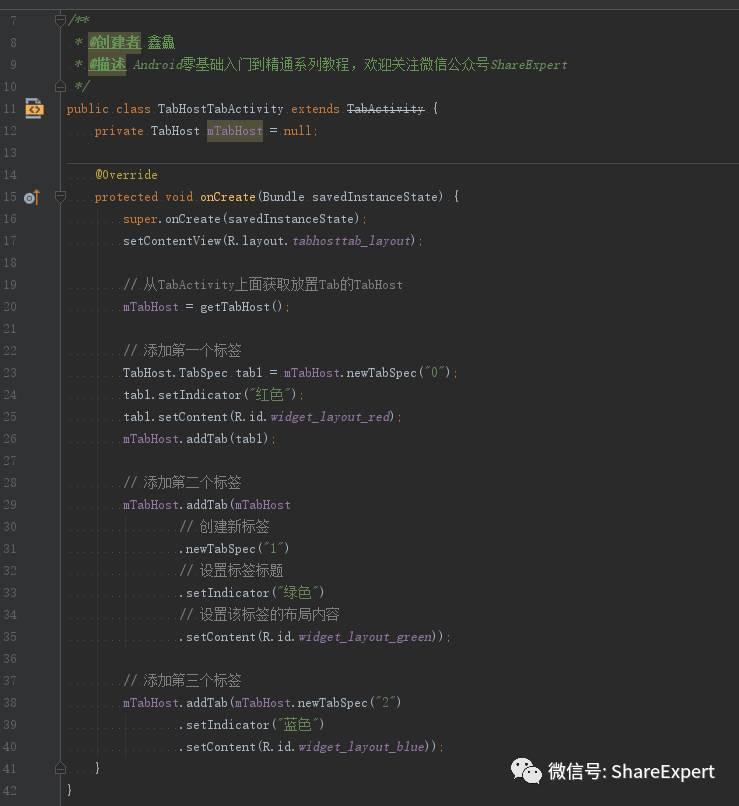Click the method fold end marker on line 41
The width and height of the screenshot is (739, 806).
(x=60, y=768)
